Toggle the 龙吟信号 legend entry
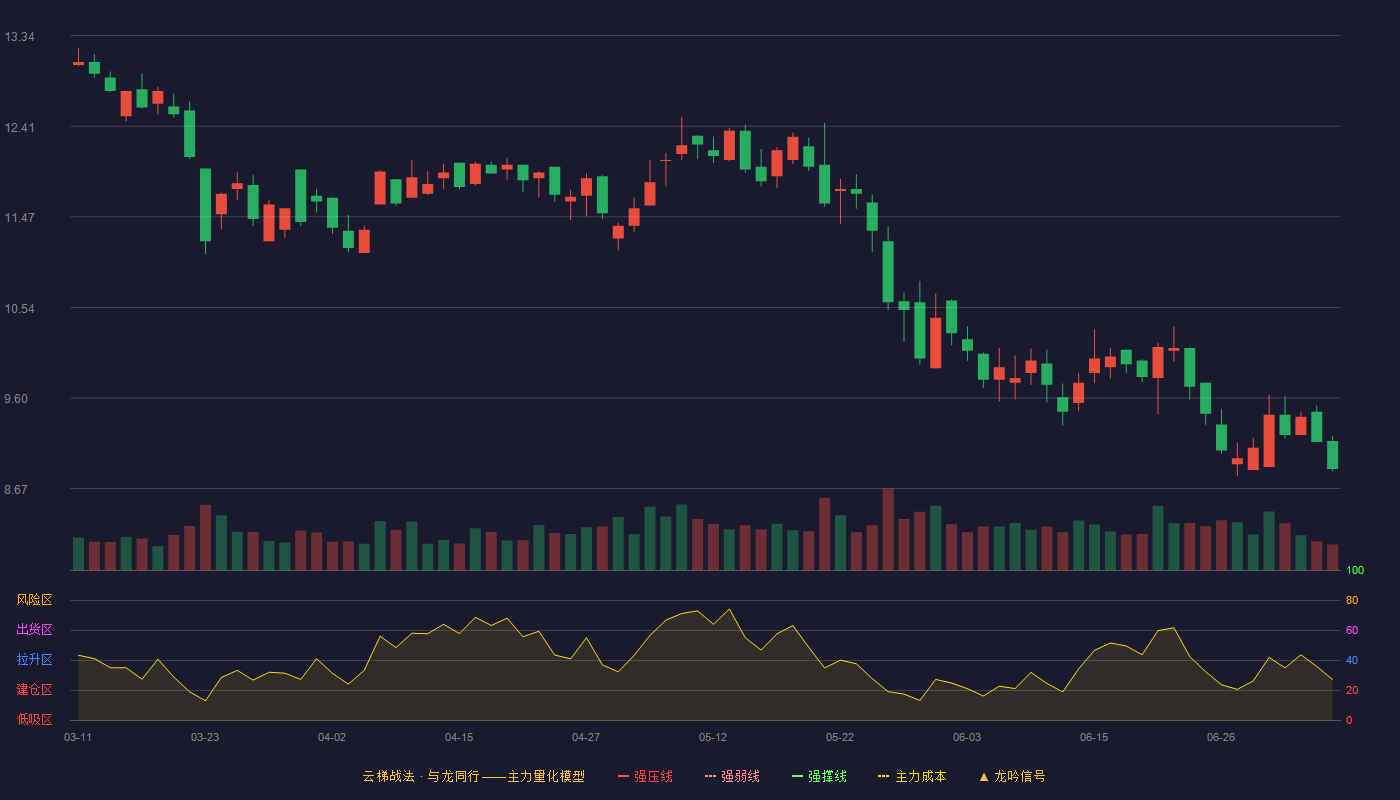1400x800 pixels. pyautogui.click(x=1012, y=776)
